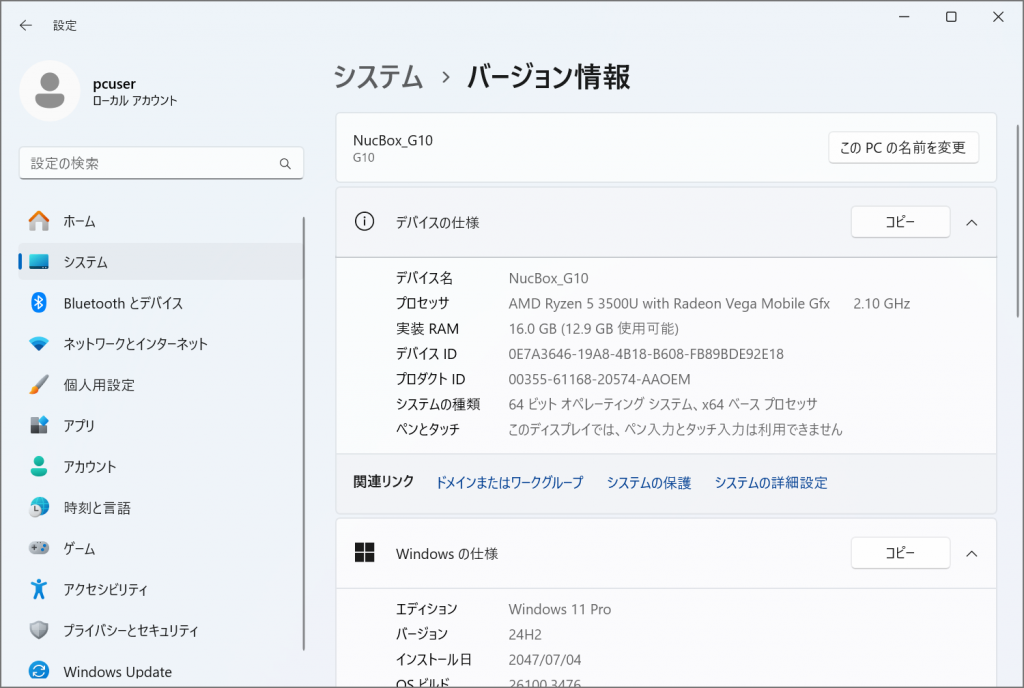Collapse the device specifications section chevron
This screenshot has height=688, width=1024.
[x=971, y=223]
